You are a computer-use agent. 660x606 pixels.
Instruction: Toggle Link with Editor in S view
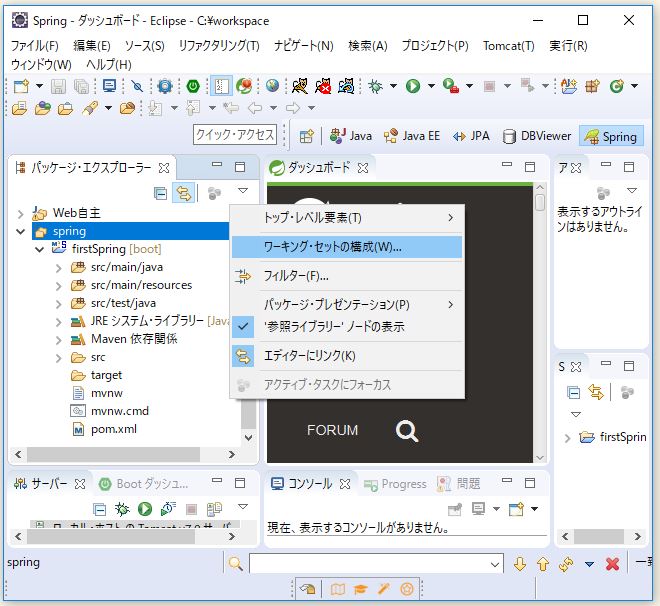pos(596,393)
